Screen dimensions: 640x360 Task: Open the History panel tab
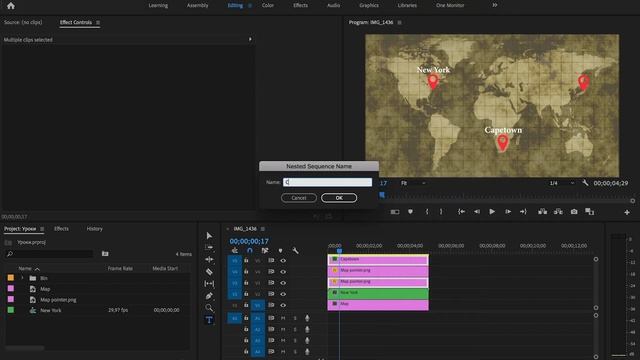tap(95, 229)
